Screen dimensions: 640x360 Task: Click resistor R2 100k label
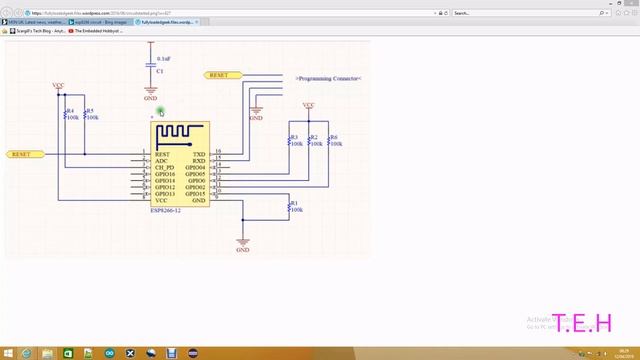point(316,141)
